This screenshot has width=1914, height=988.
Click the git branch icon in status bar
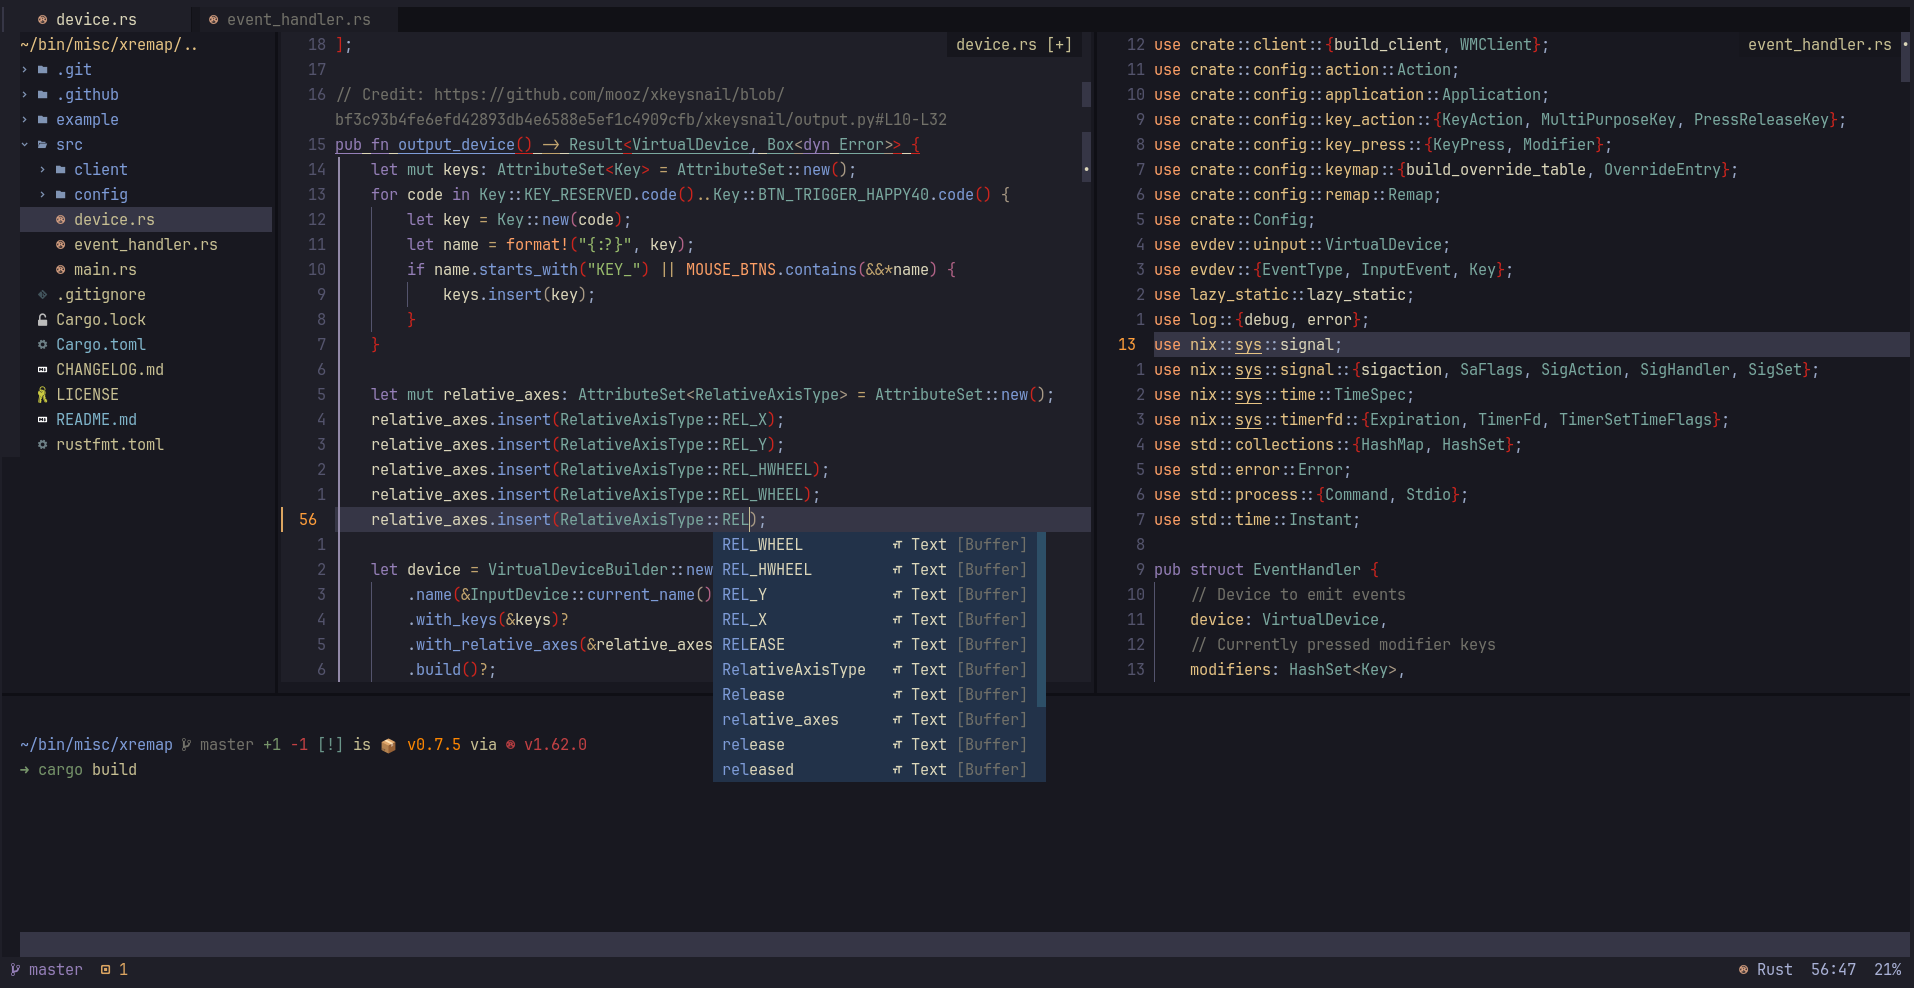point(15,969)
